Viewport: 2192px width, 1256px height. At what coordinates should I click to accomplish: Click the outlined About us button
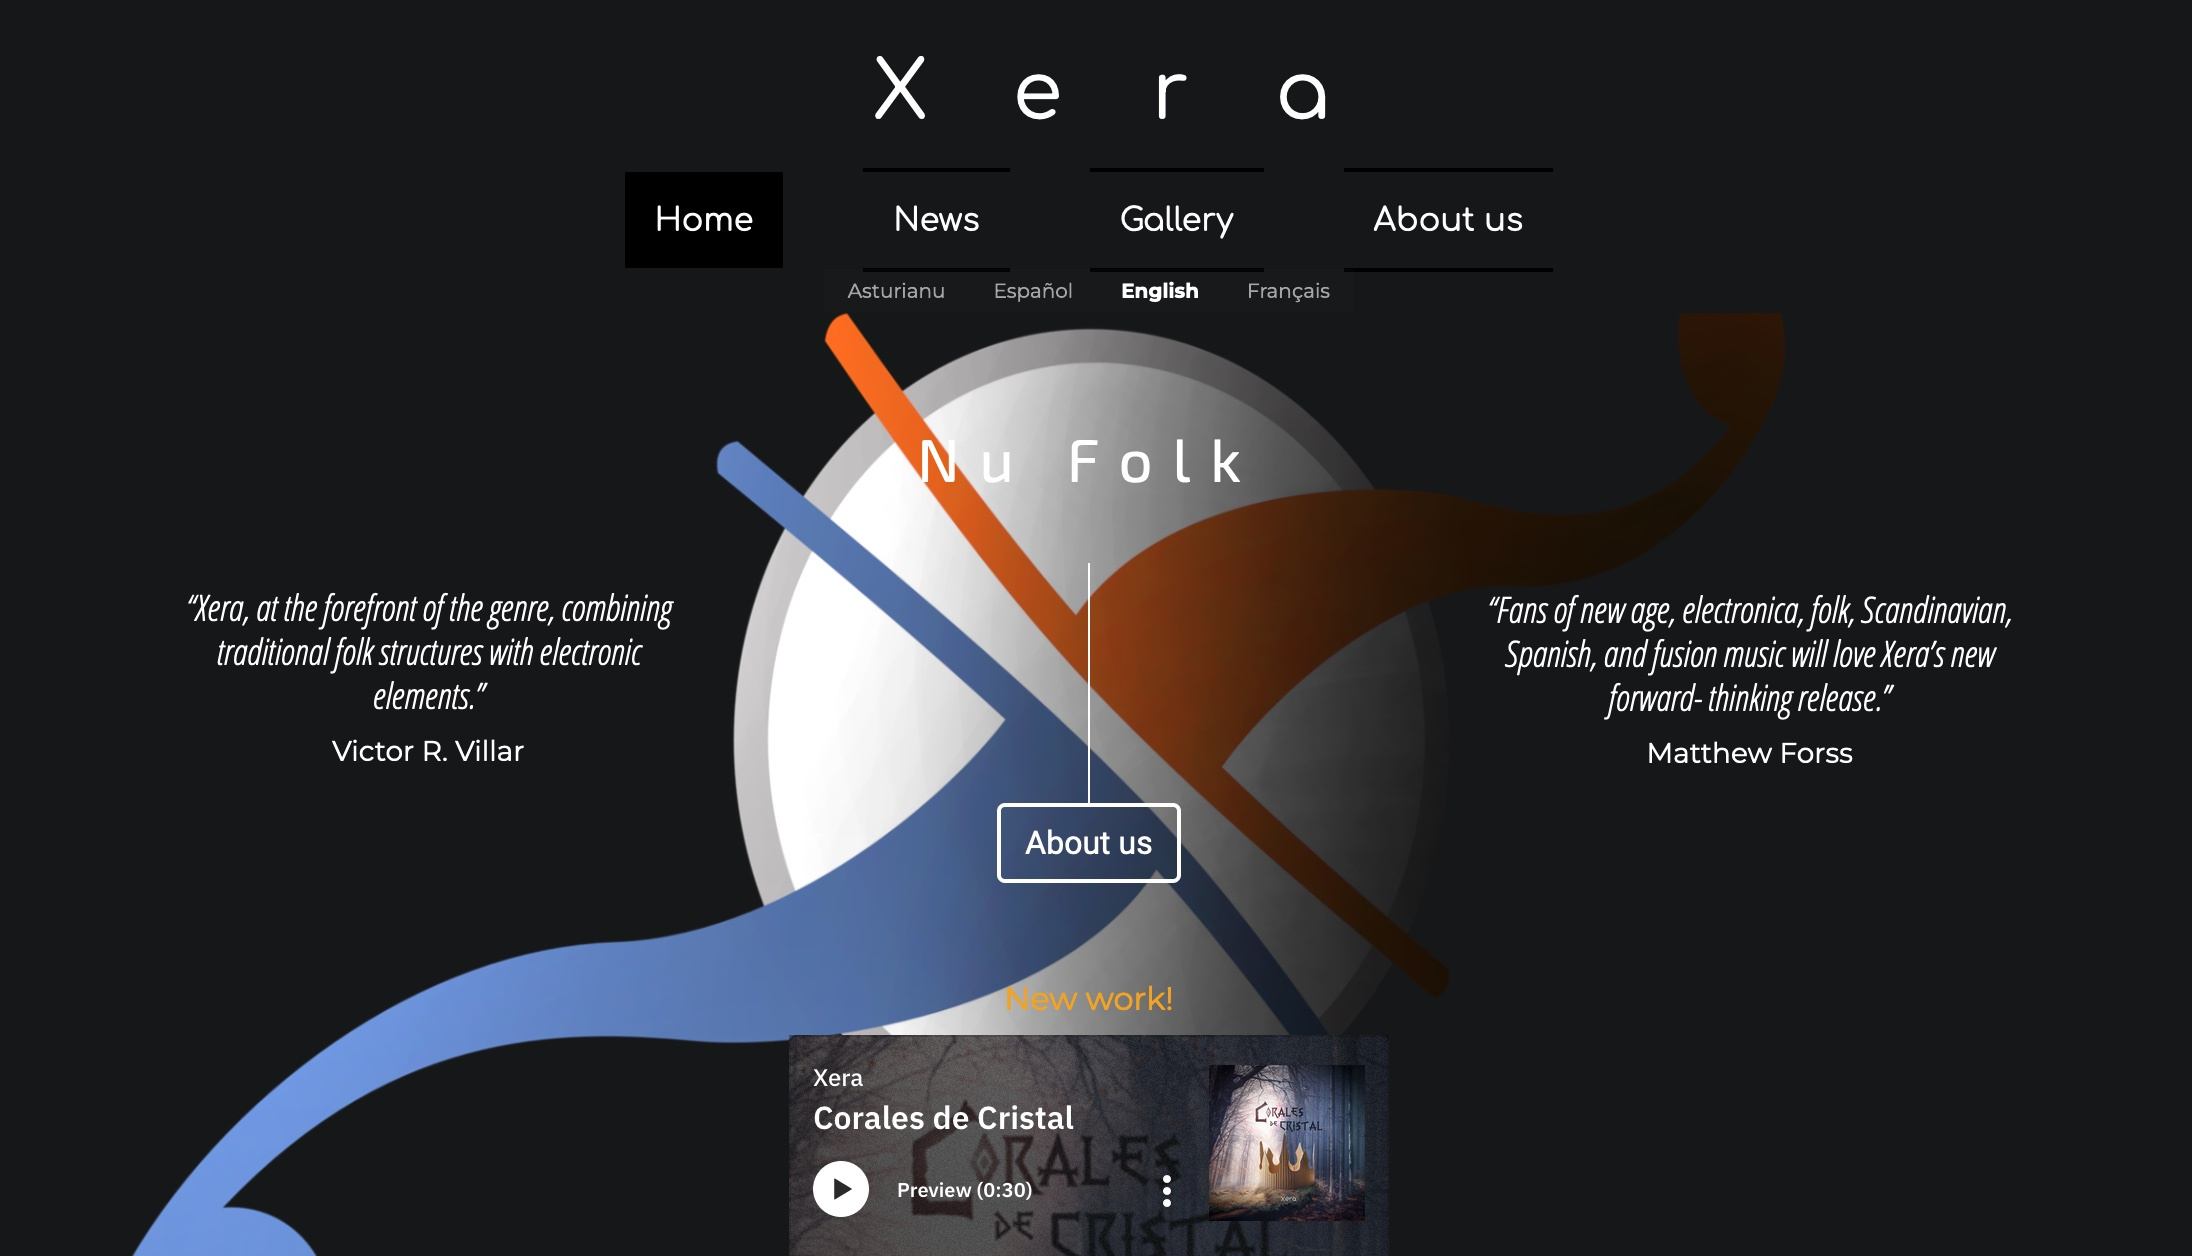coord(1089,843)
